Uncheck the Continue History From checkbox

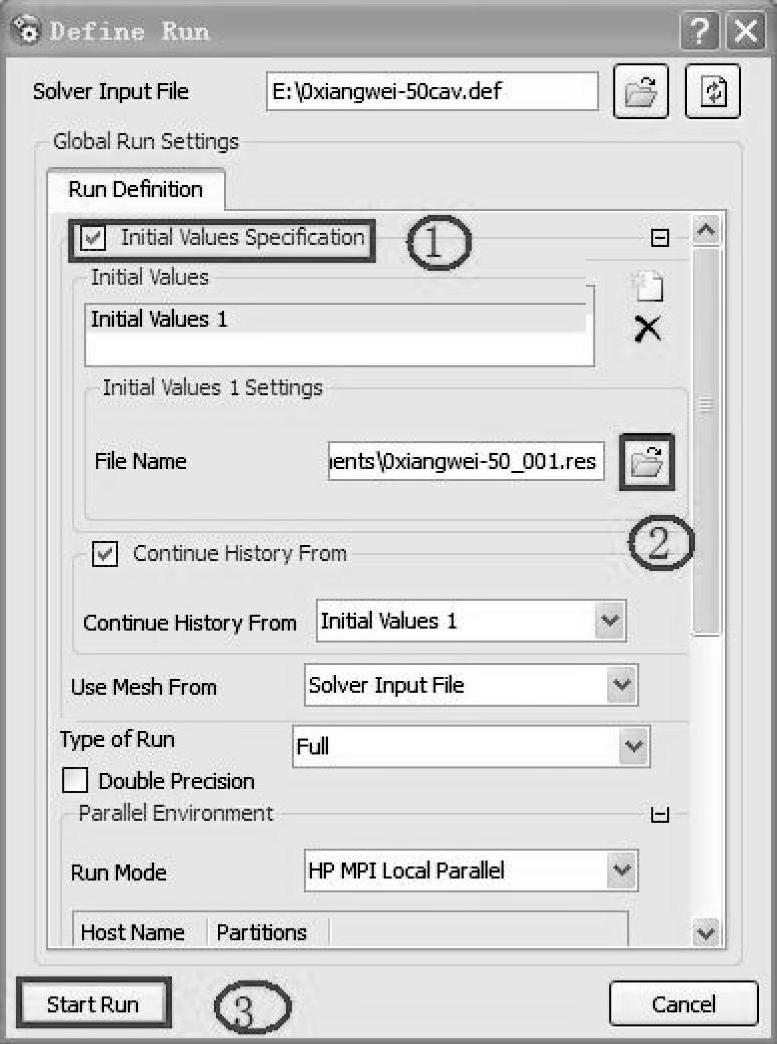[105, 554]
